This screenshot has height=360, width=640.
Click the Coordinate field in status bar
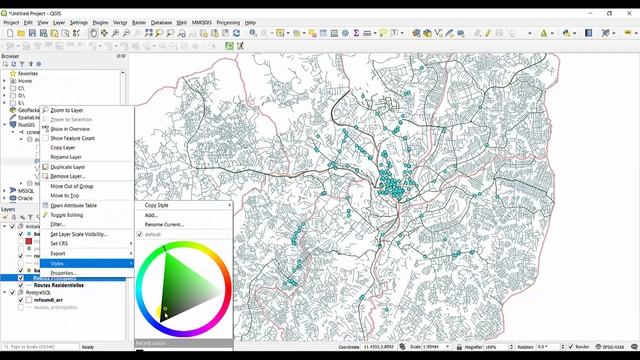(x=378, y=347)
